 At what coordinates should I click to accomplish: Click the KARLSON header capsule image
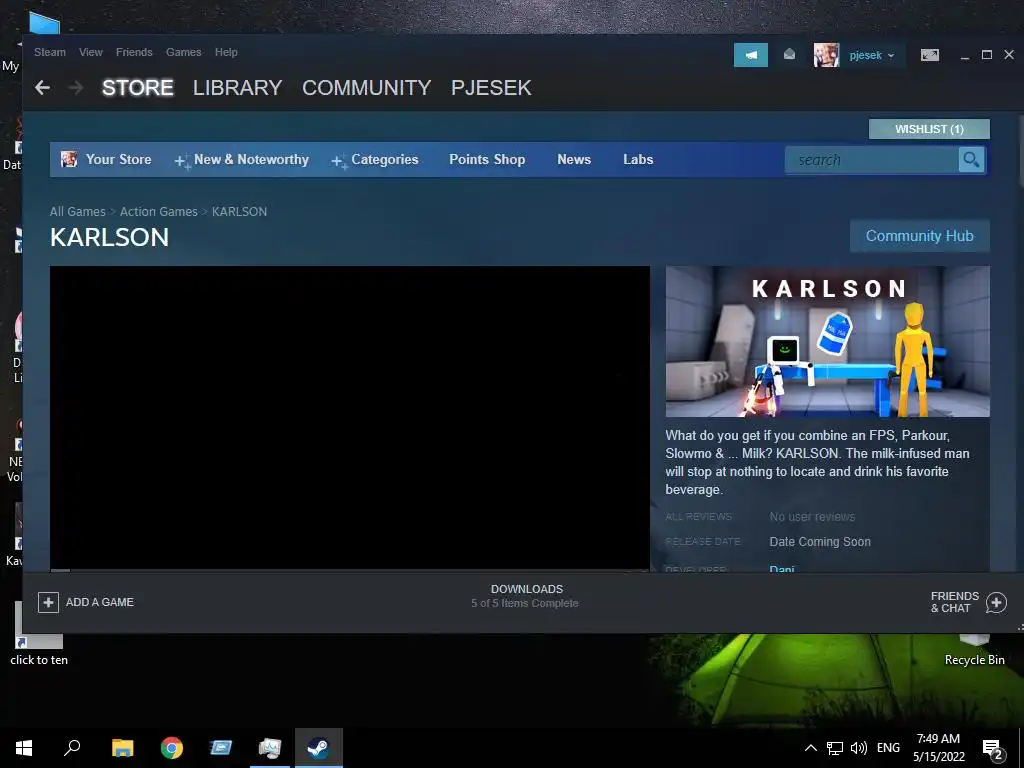[x=827, y=341]
